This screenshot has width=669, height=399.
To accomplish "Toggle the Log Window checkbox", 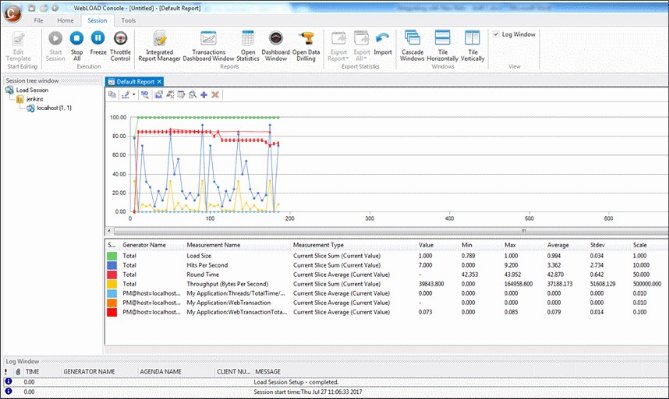I will 496,34.
